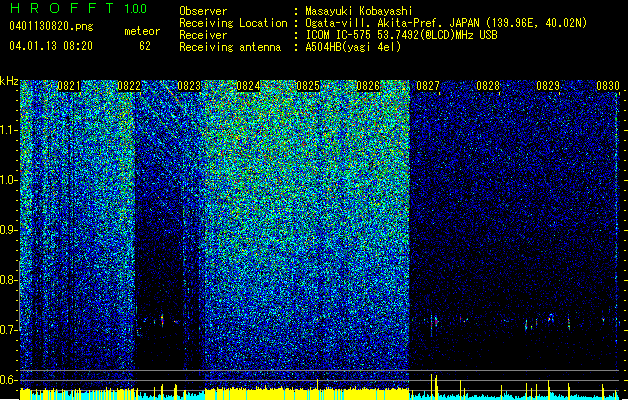Click observer name Masayuki Kobayashi

pos(359,11)
